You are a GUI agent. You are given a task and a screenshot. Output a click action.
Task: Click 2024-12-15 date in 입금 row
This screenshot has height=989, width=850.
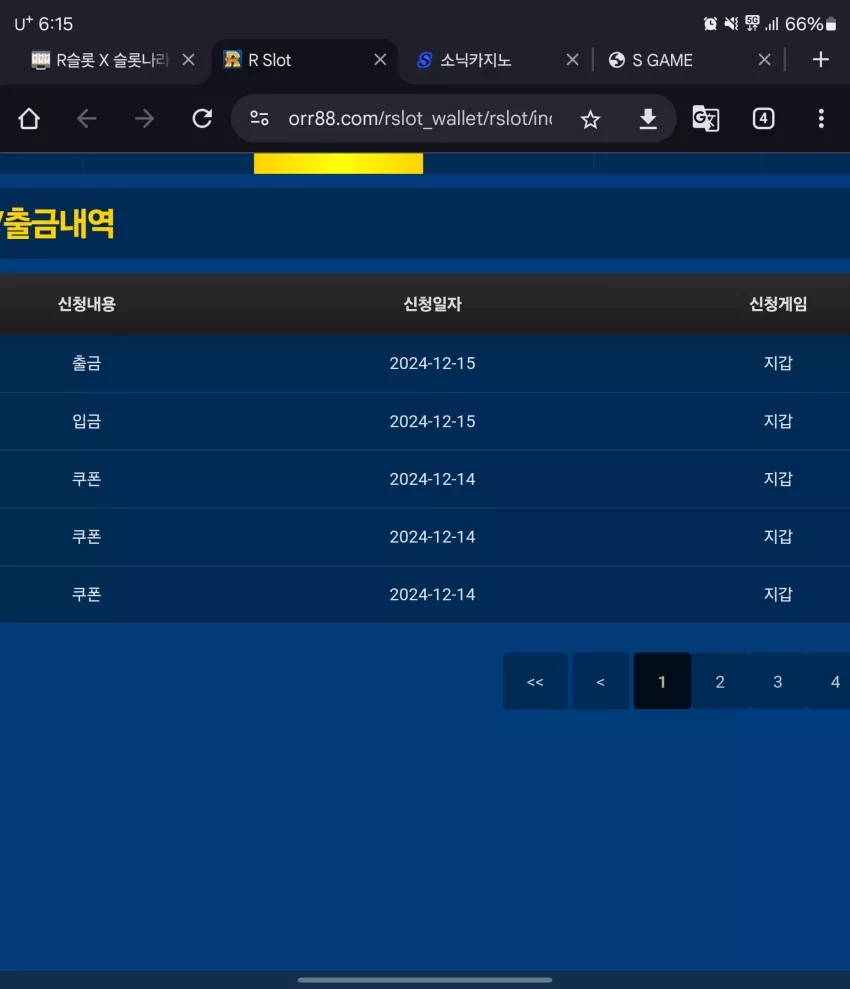pyautogui.click(x=433, y=421)
